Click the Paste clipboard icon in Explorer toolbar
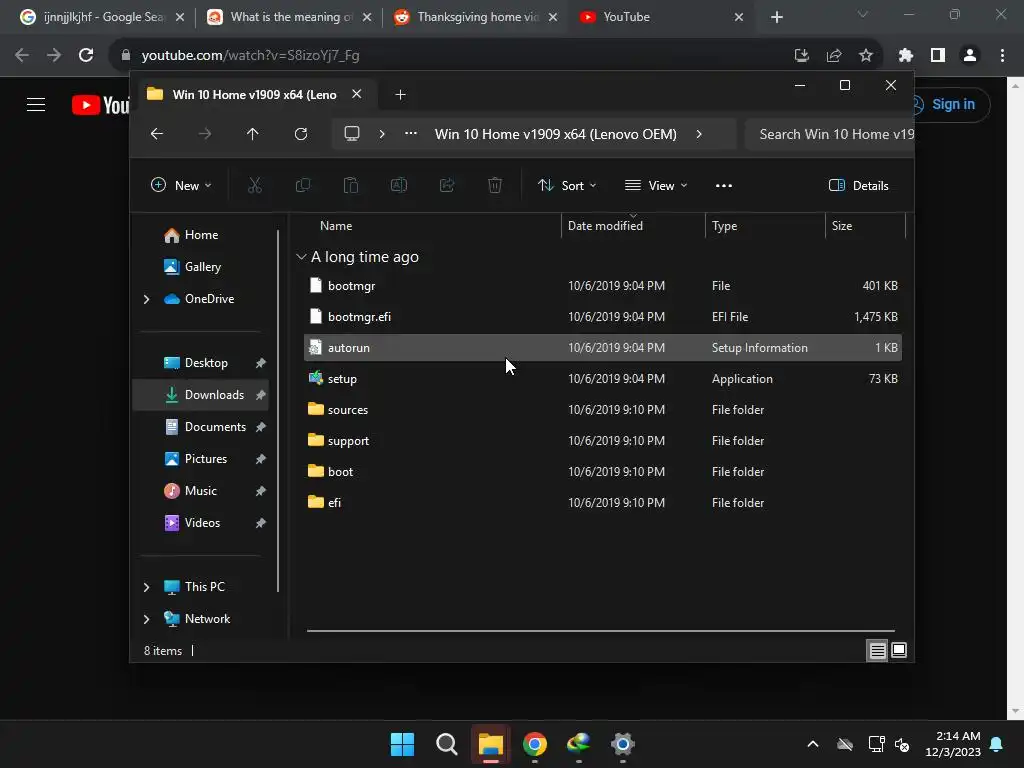Screen dimensions: 1024x768 [x=351, y=185]
